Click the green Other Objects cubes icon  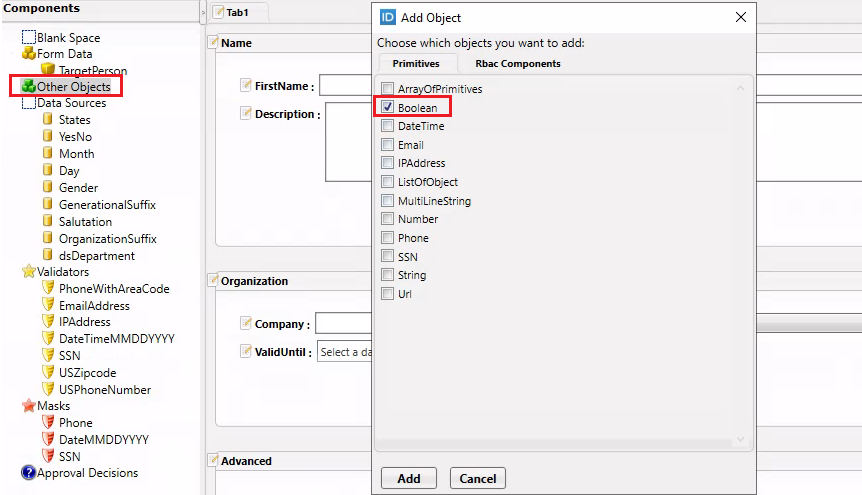[29, 86]
